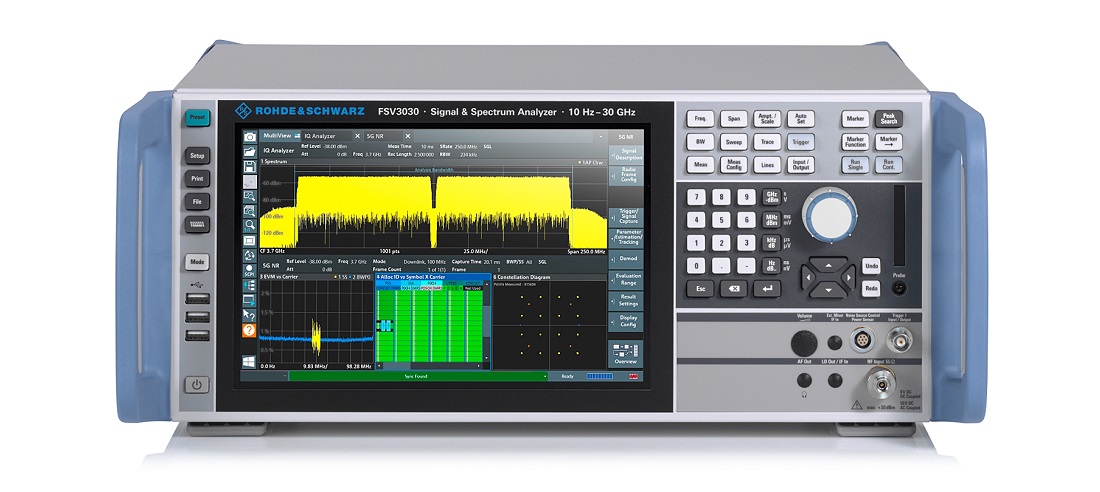
Task: Hit the backspace key on keypad
Action: pos(733,288)
